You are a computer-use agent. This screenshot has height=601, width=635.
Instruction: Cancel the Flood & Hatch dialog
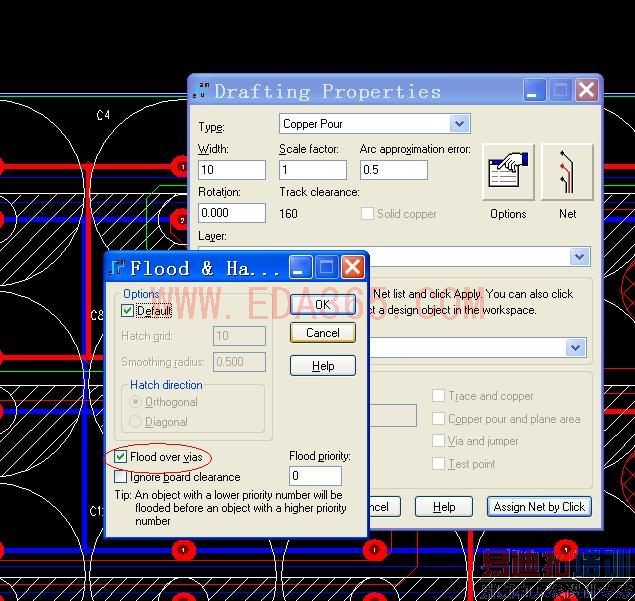click(x=323, y=332)
